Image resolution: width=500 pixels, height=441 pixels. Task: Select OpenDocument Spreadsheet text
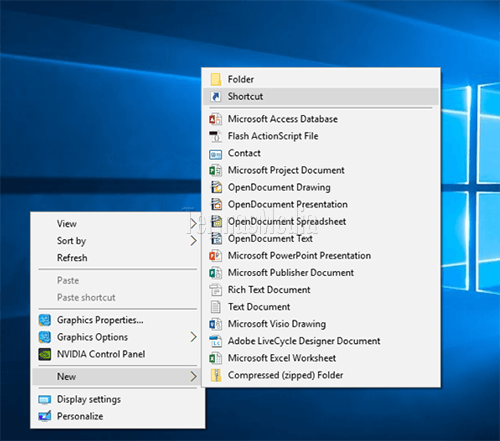click(287, 221)
